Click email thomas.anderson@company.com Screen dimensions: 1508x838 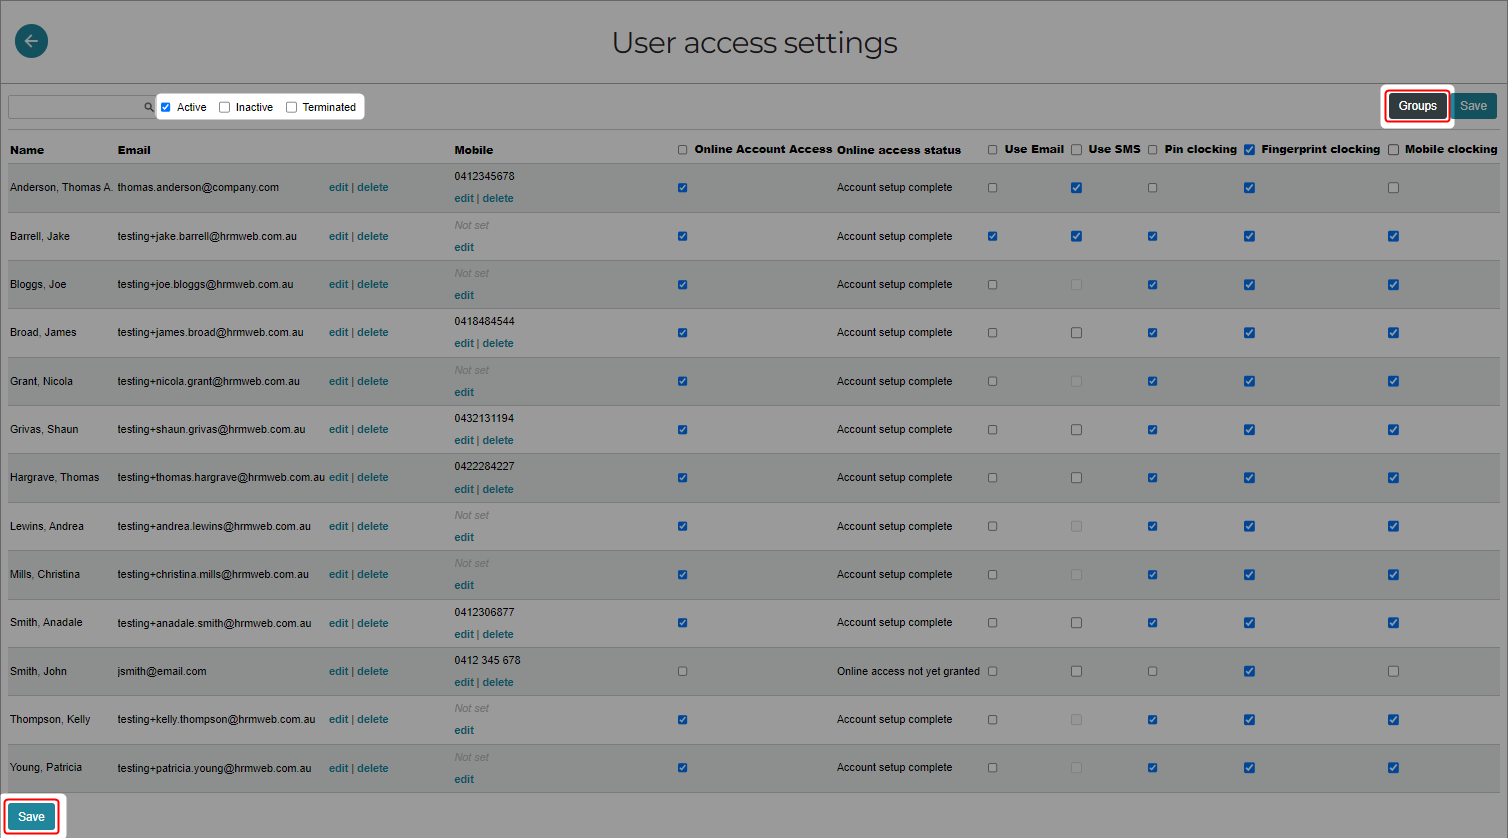(198, 188)
